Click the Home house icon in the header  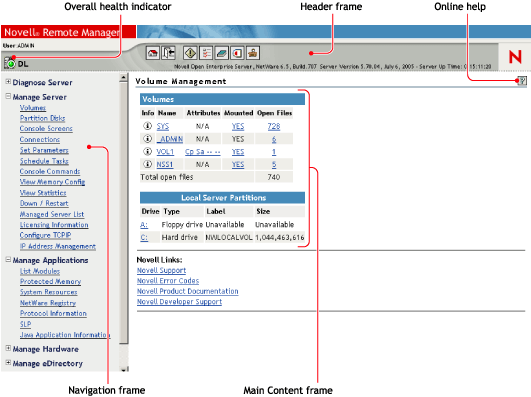(153, 53)
